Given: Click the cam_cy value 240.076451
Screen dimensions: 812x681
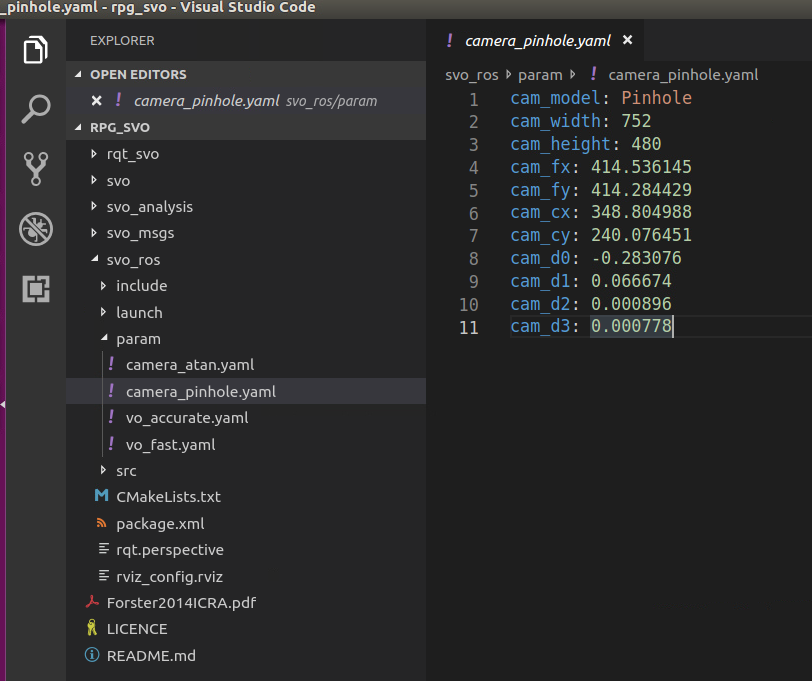Looking at the screenshot, I should pyautogui.click(x=641, y=235).
